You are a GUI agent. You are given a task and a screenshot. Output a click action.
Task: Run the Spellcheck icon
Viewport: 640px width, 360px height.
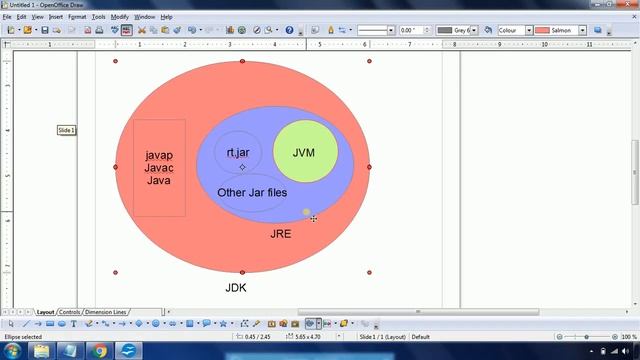(115, 30)
